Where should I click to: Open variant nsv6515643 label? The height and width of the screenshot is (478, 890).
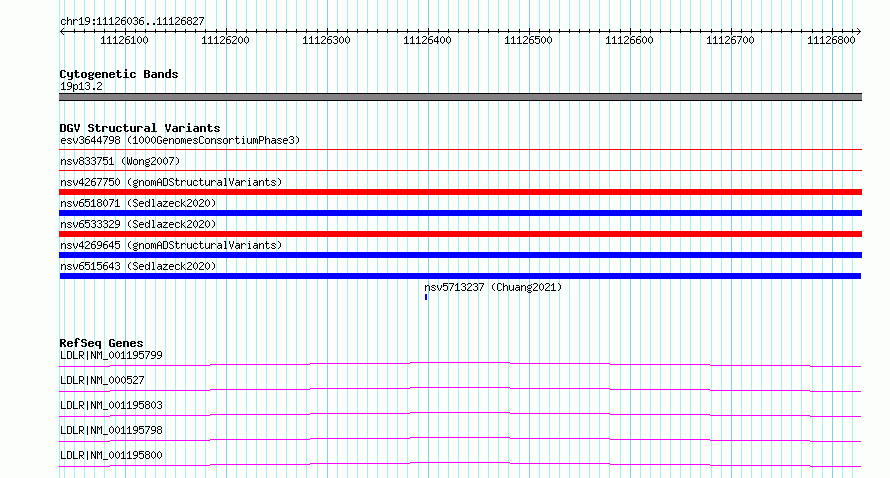[x=138, y=266]
